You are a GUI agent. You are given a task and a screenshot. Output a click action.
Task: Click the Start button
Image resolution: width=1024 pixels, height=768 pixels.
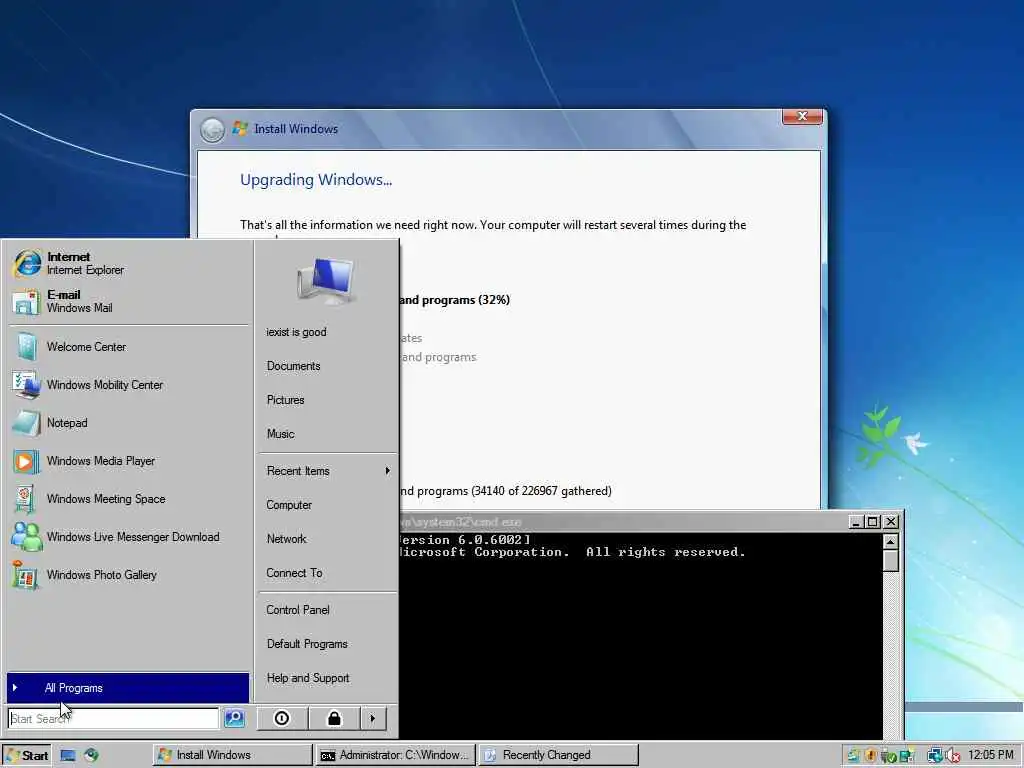pyautogui.click(x=26, y=755)
